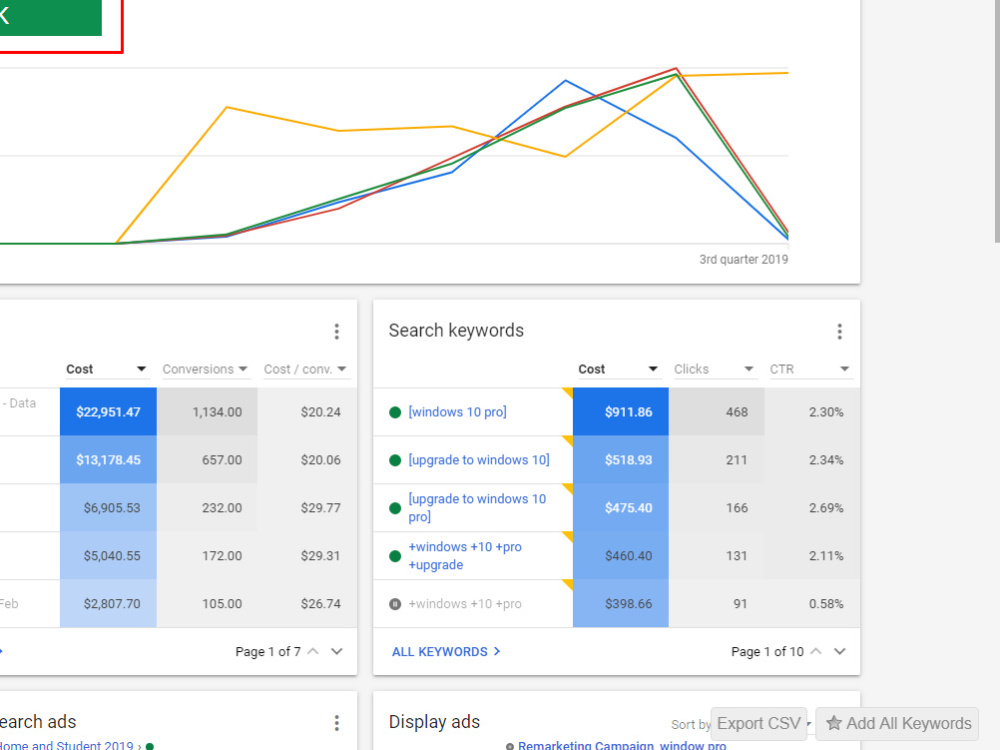
Task: Open [upgrade to windows 10] keyword
Action: [x=479, y=460]
